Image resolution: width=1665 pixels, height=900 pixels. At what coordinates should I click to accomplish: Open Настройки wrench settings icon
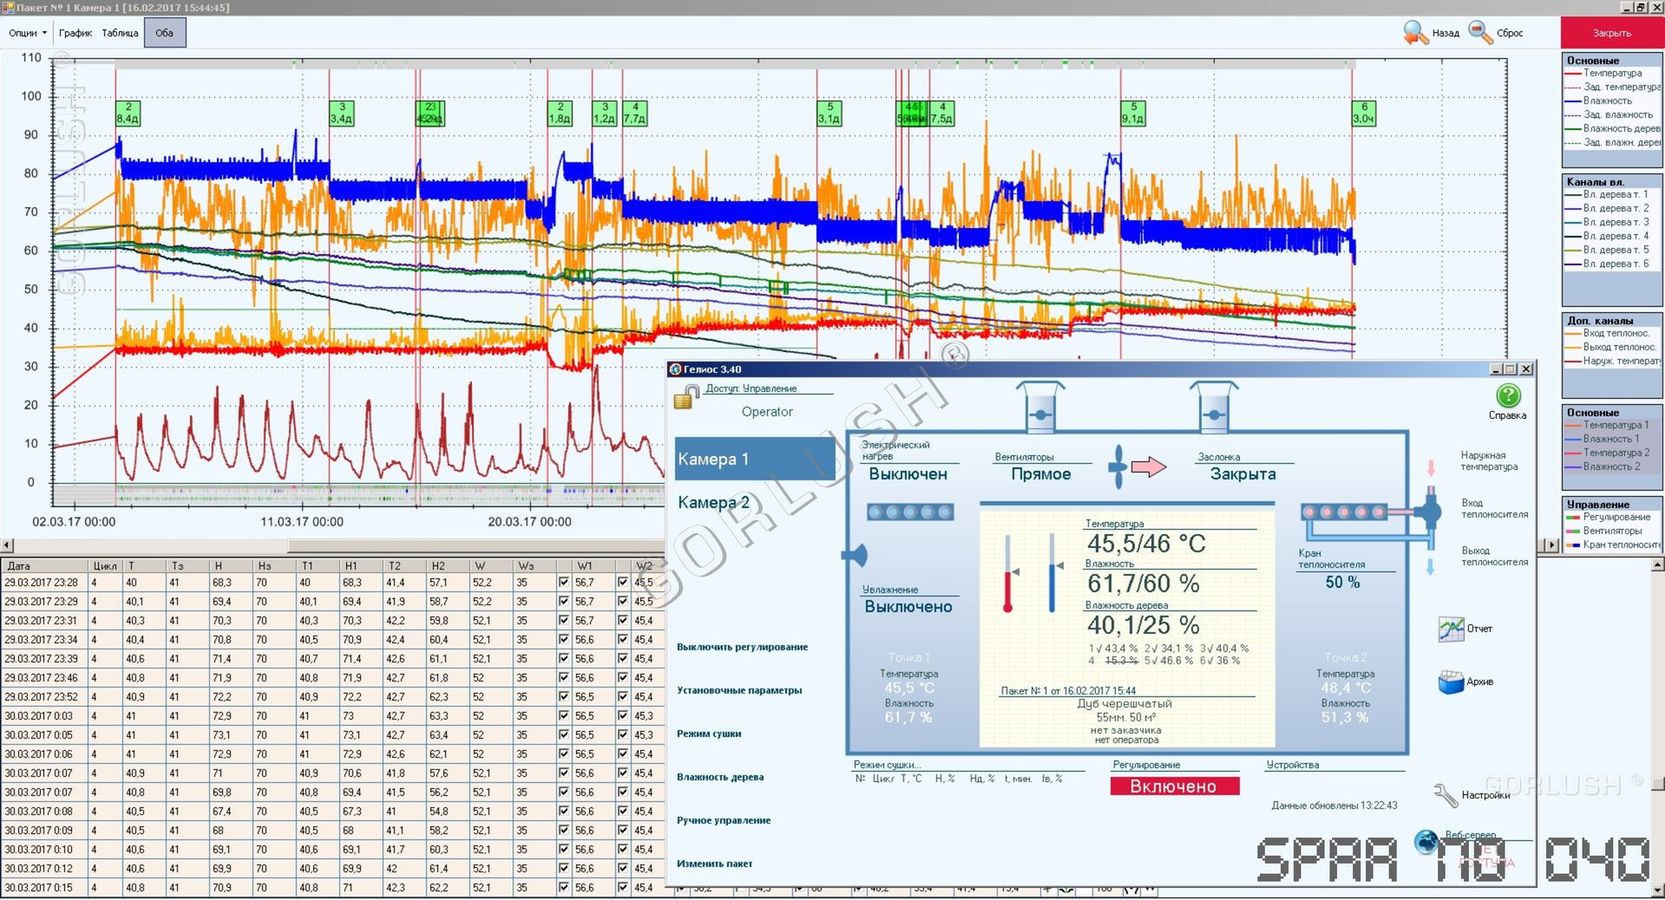click(x=1446, y=795)
